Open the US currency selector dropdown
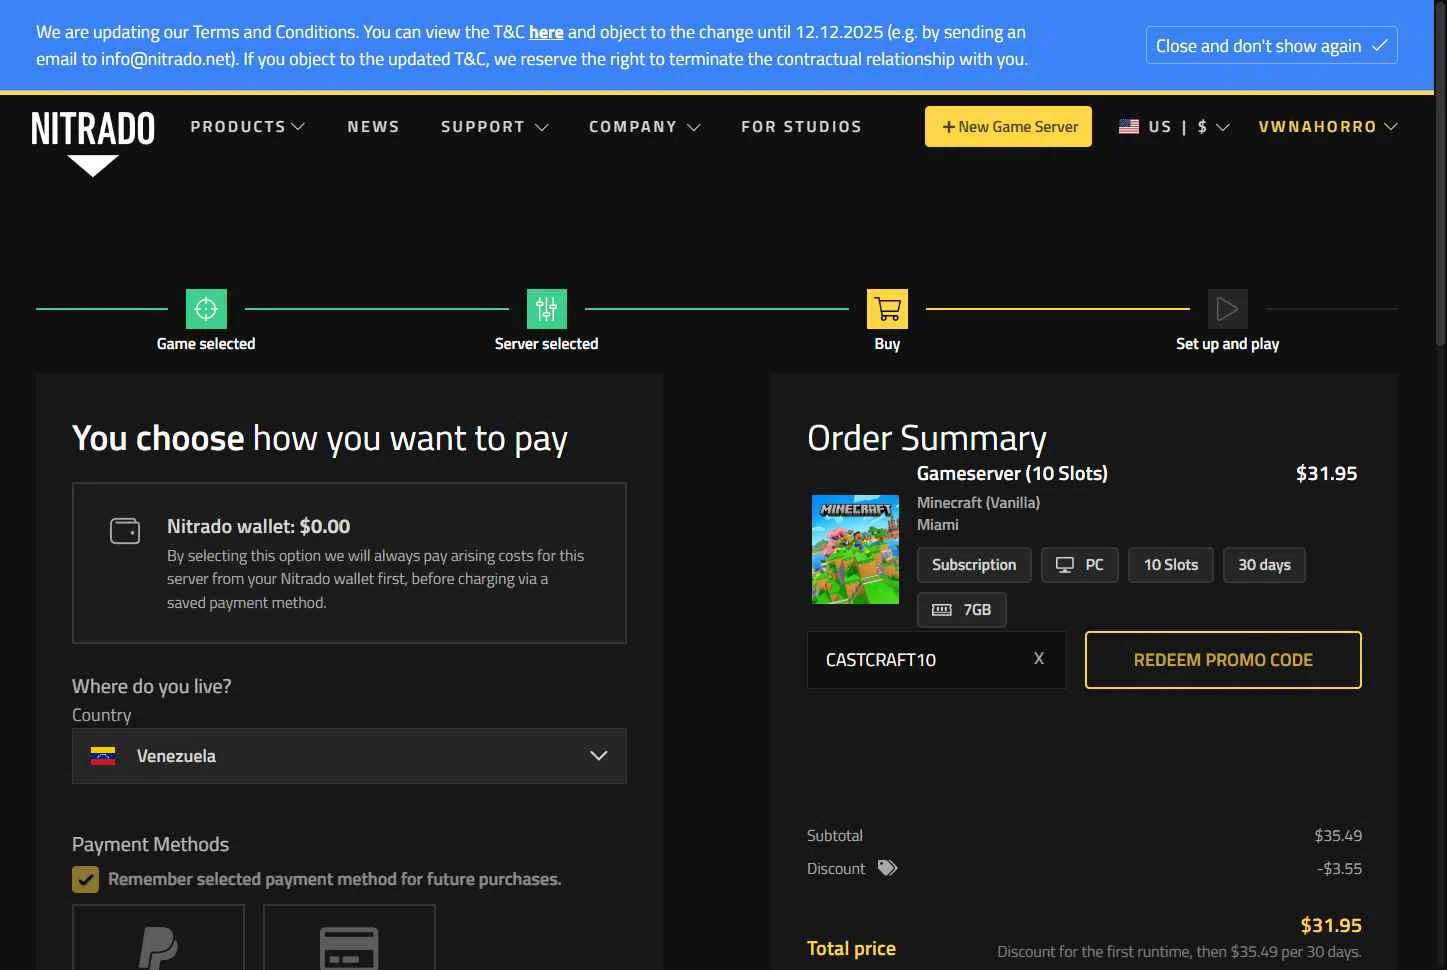Viewport: 1447px width, 970px height. pos(1174,127)
